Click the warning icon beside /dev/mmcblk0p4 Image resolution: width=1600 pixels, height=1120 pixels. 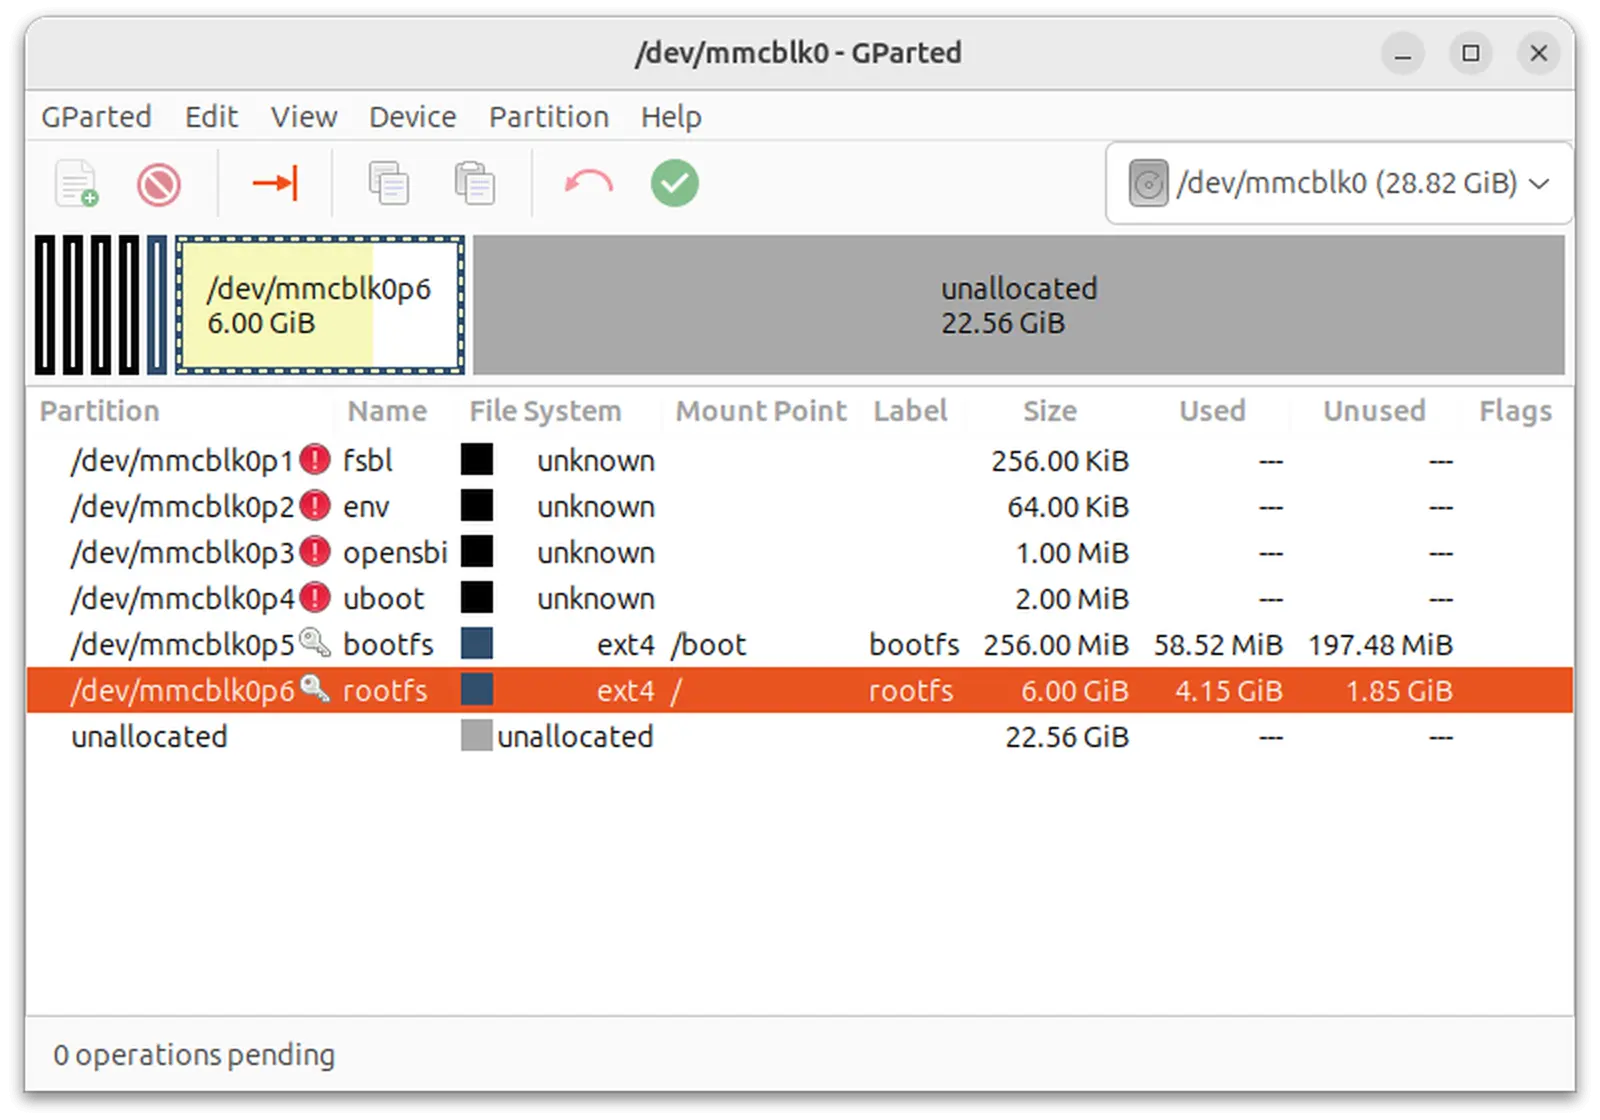(315, 598)
